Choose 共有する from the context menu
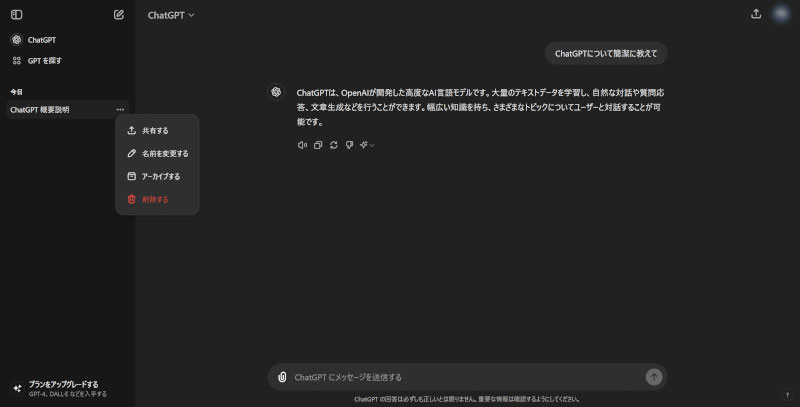The width and height of the screenshot is (800, 407). (x=157, y=131)
